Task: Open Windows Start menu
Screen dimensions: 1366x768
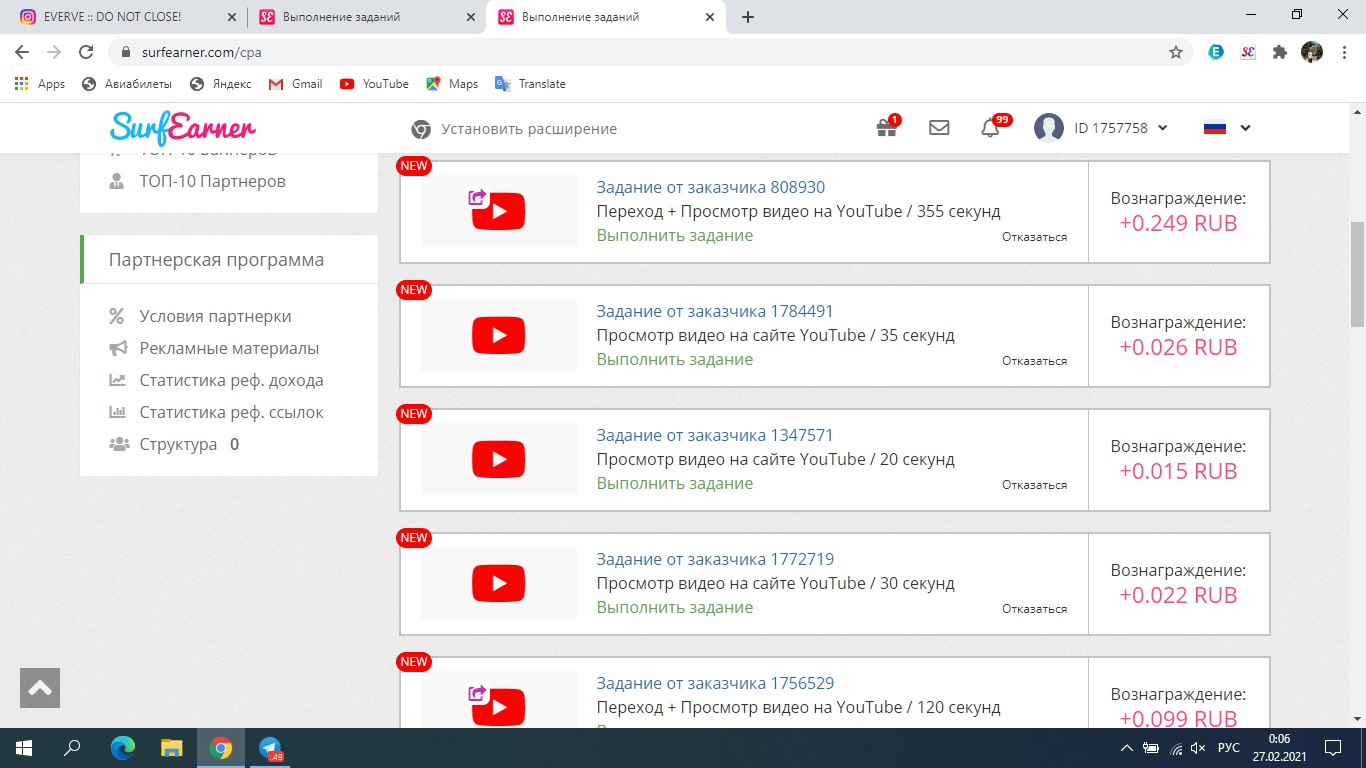Action: tap(24, 748)
